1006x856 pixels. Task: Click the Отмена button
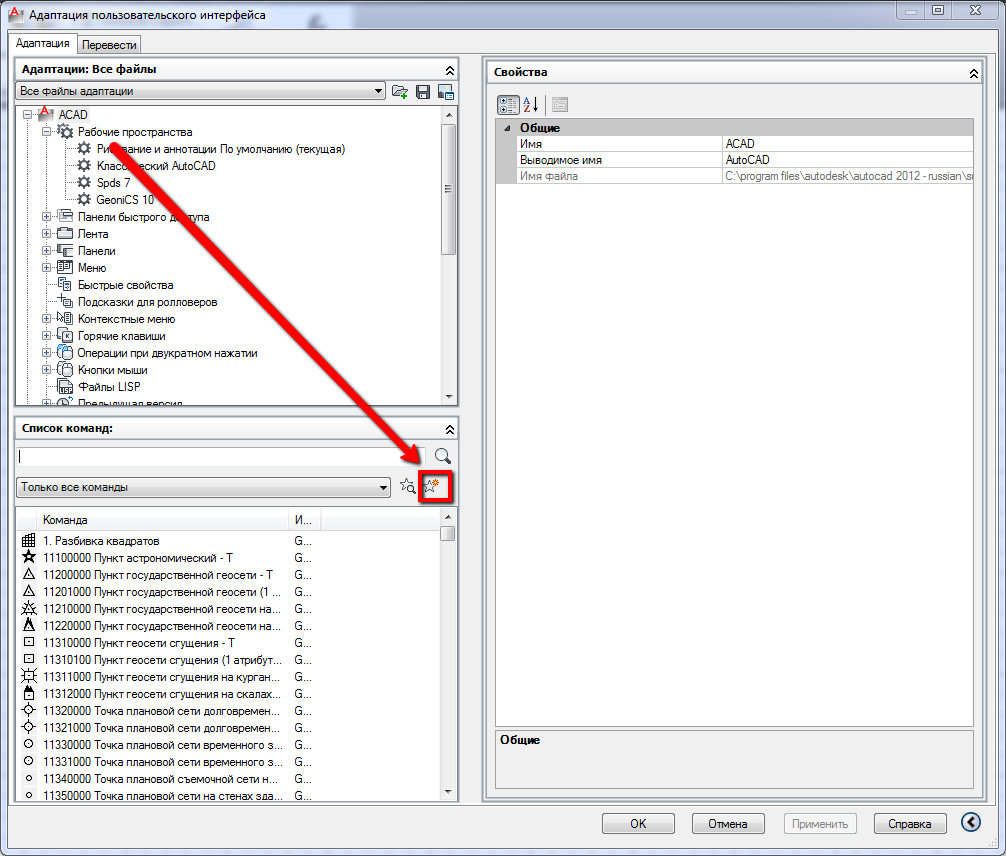pyautogui.click(x=728, y=823)
